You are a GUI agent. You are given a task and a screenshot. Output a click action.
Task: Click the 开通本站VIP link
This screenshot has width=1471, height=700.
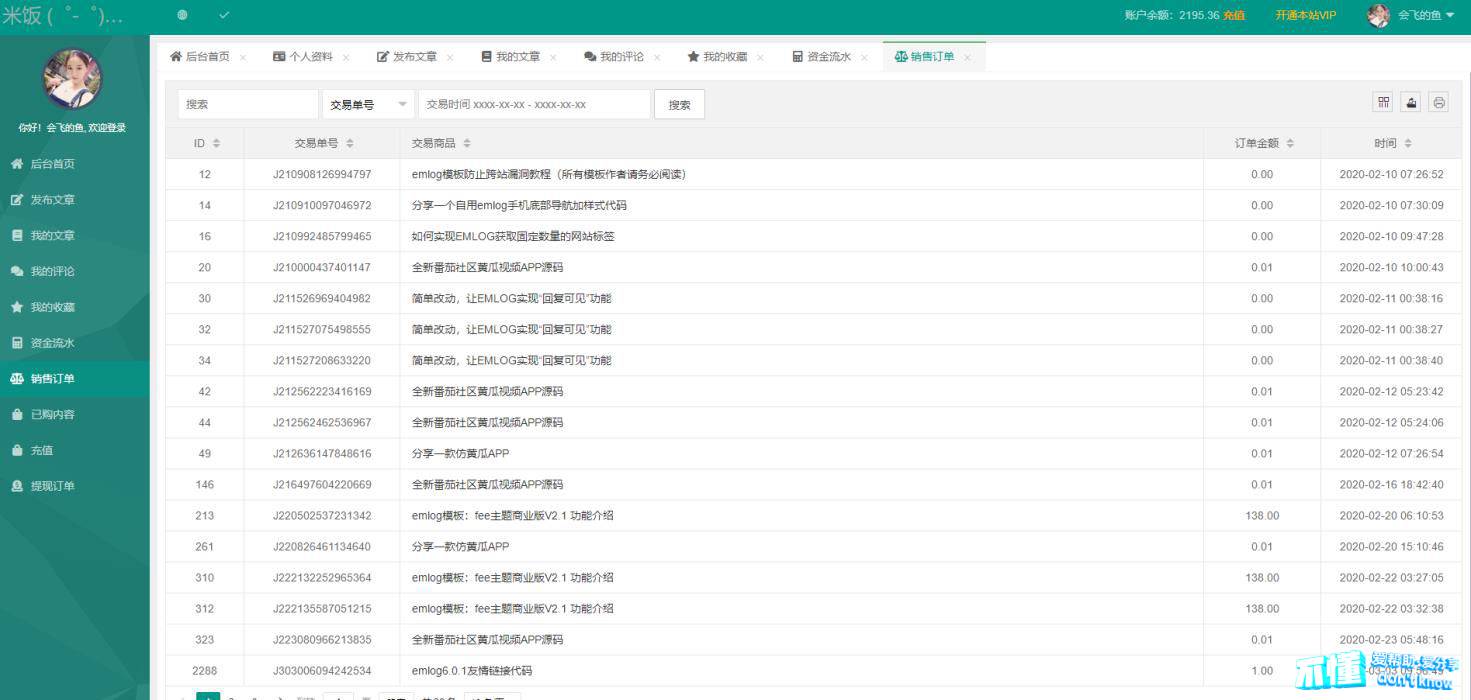pos(1305,15)
